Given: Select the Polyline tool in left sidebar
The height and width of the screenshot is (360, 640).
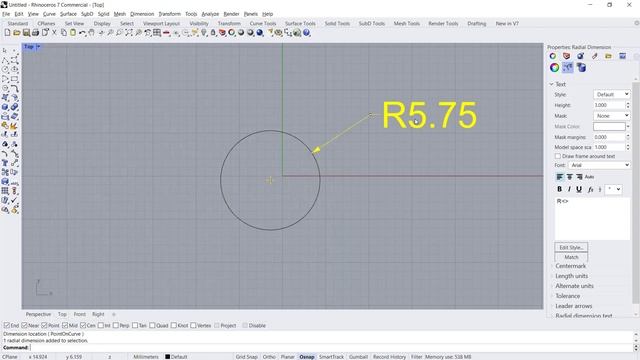Looking at the screenshot, I should (x=5, y=60).
